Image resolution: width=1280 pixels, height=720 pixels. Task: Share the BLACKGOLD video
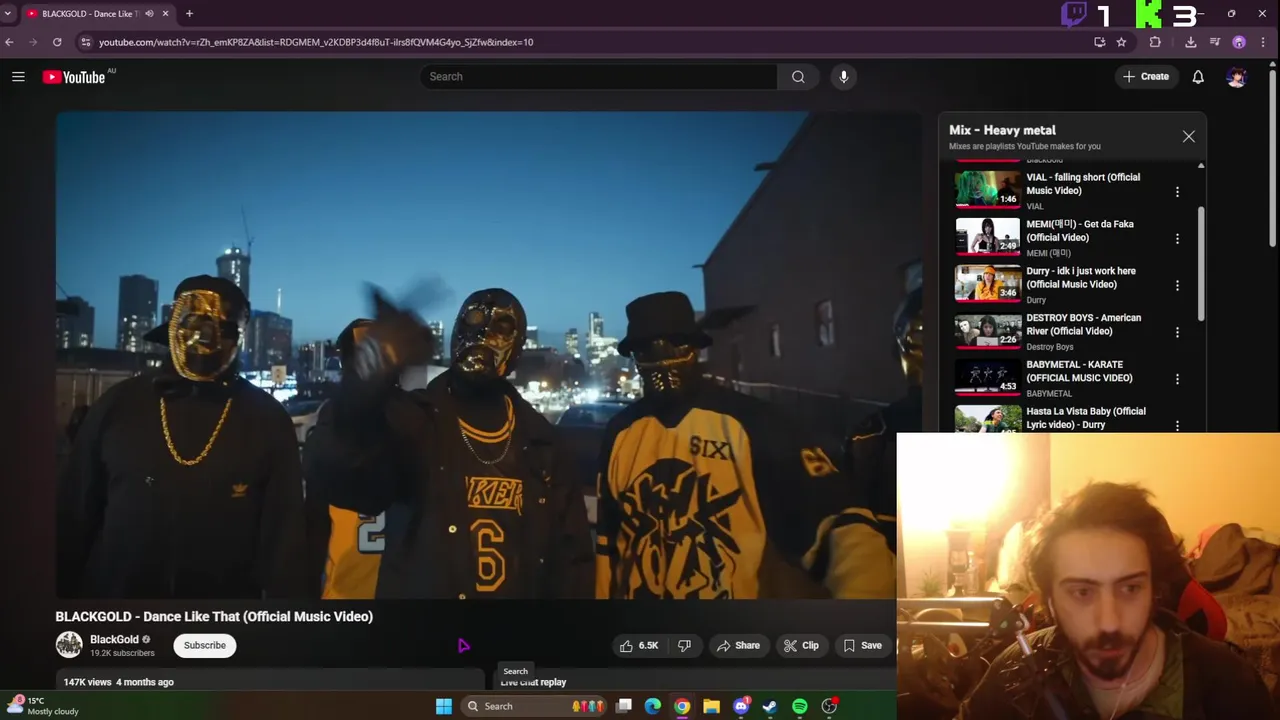[x=738, y=646]
